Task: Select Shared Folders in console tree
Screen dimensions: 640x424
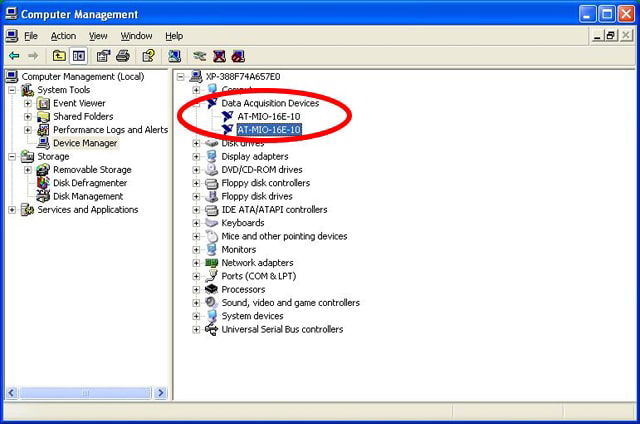Action: (83, 117)
